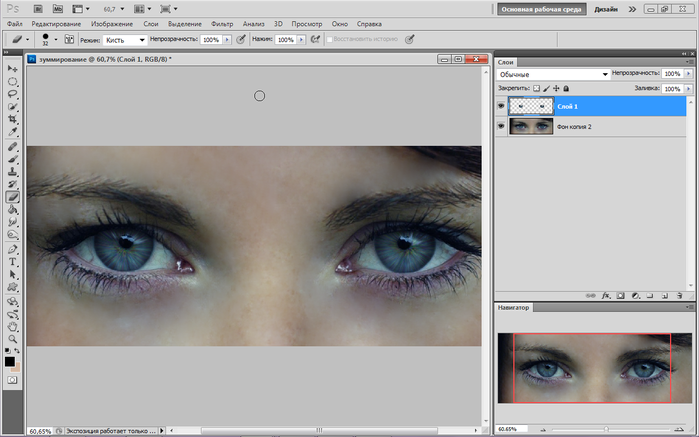Open the Изображение menu
The width and height of the screenshot is (699, 437).
pos(112,22)
